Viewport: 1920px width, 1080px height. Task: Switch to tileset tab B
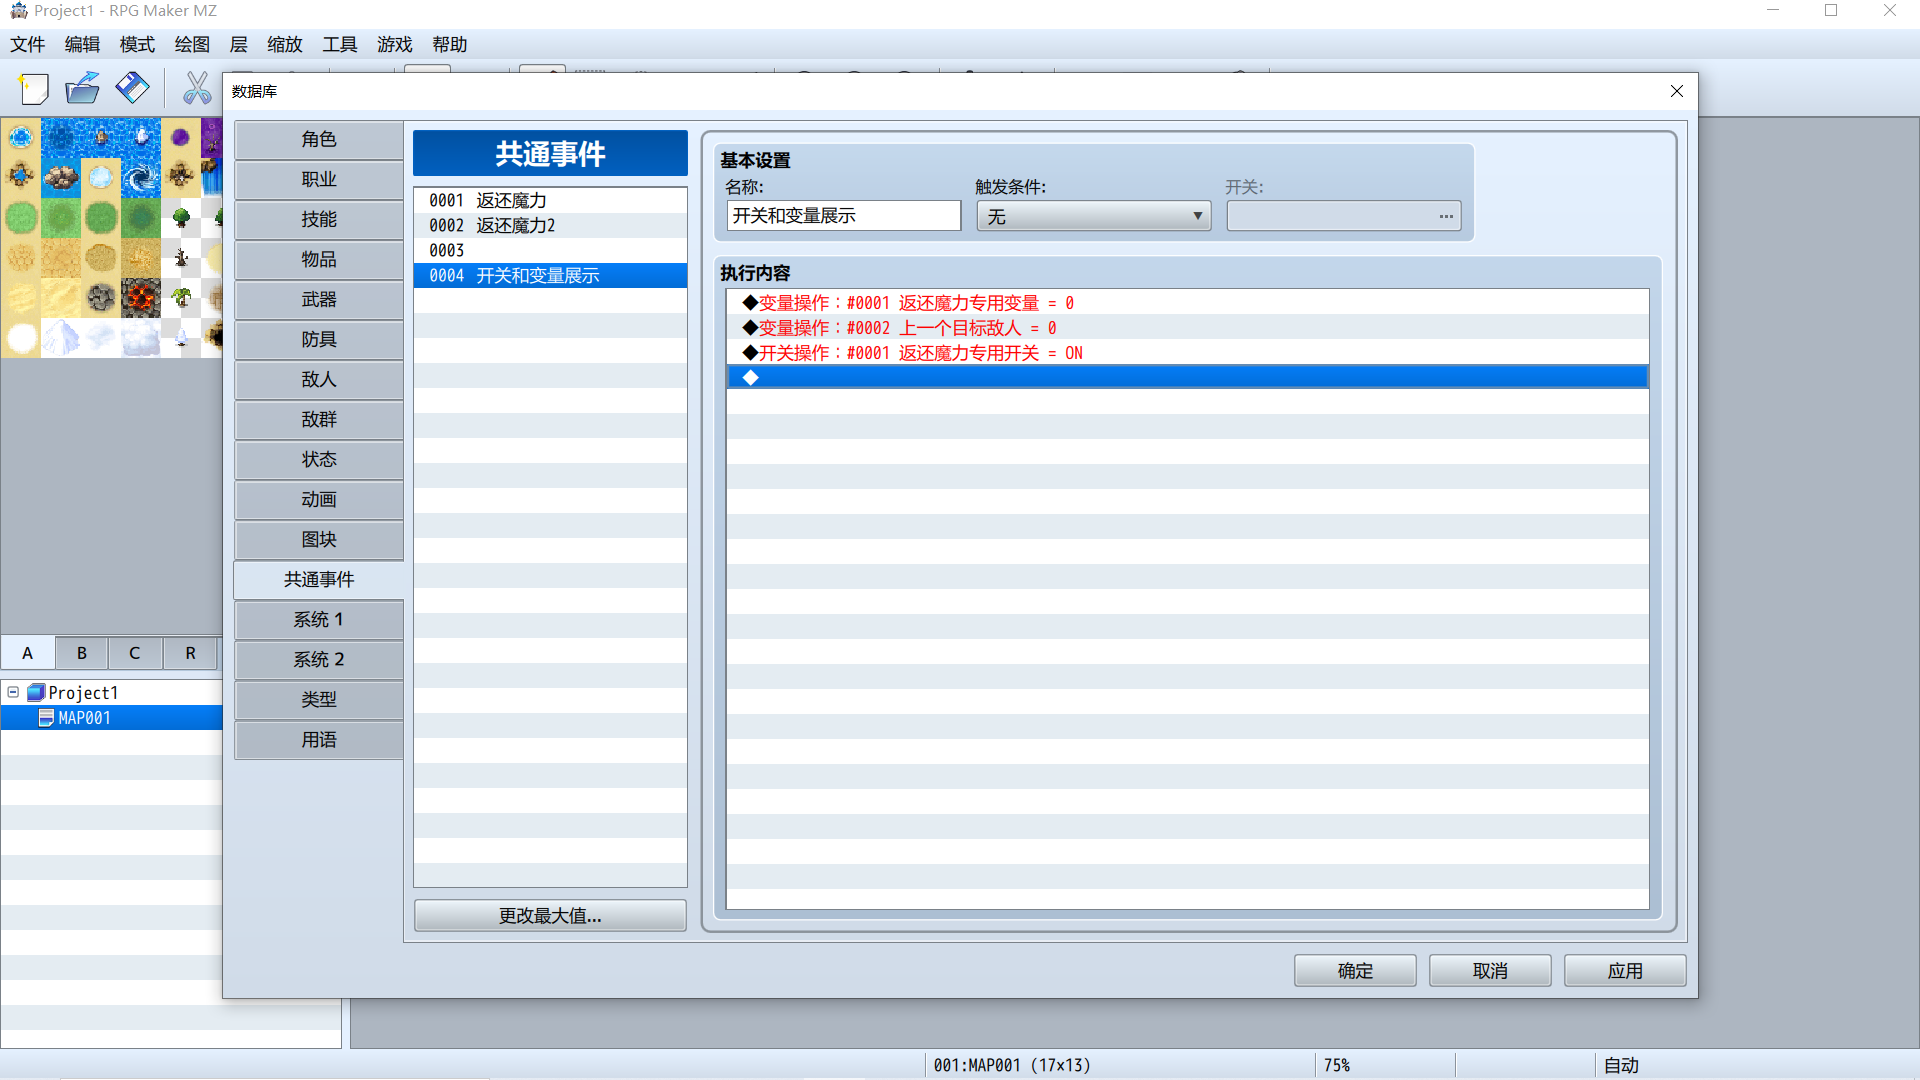coord(82,653)
